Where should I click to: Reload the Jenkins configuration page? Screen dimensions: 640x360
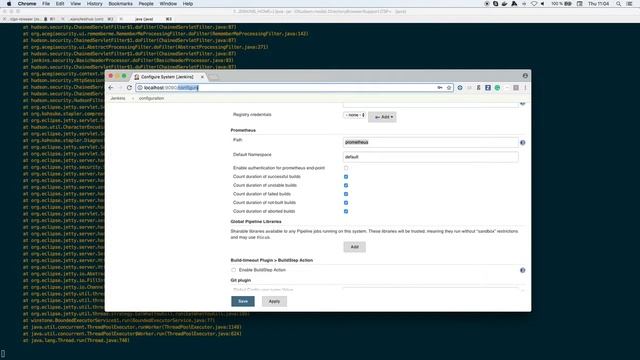point(129,88)
